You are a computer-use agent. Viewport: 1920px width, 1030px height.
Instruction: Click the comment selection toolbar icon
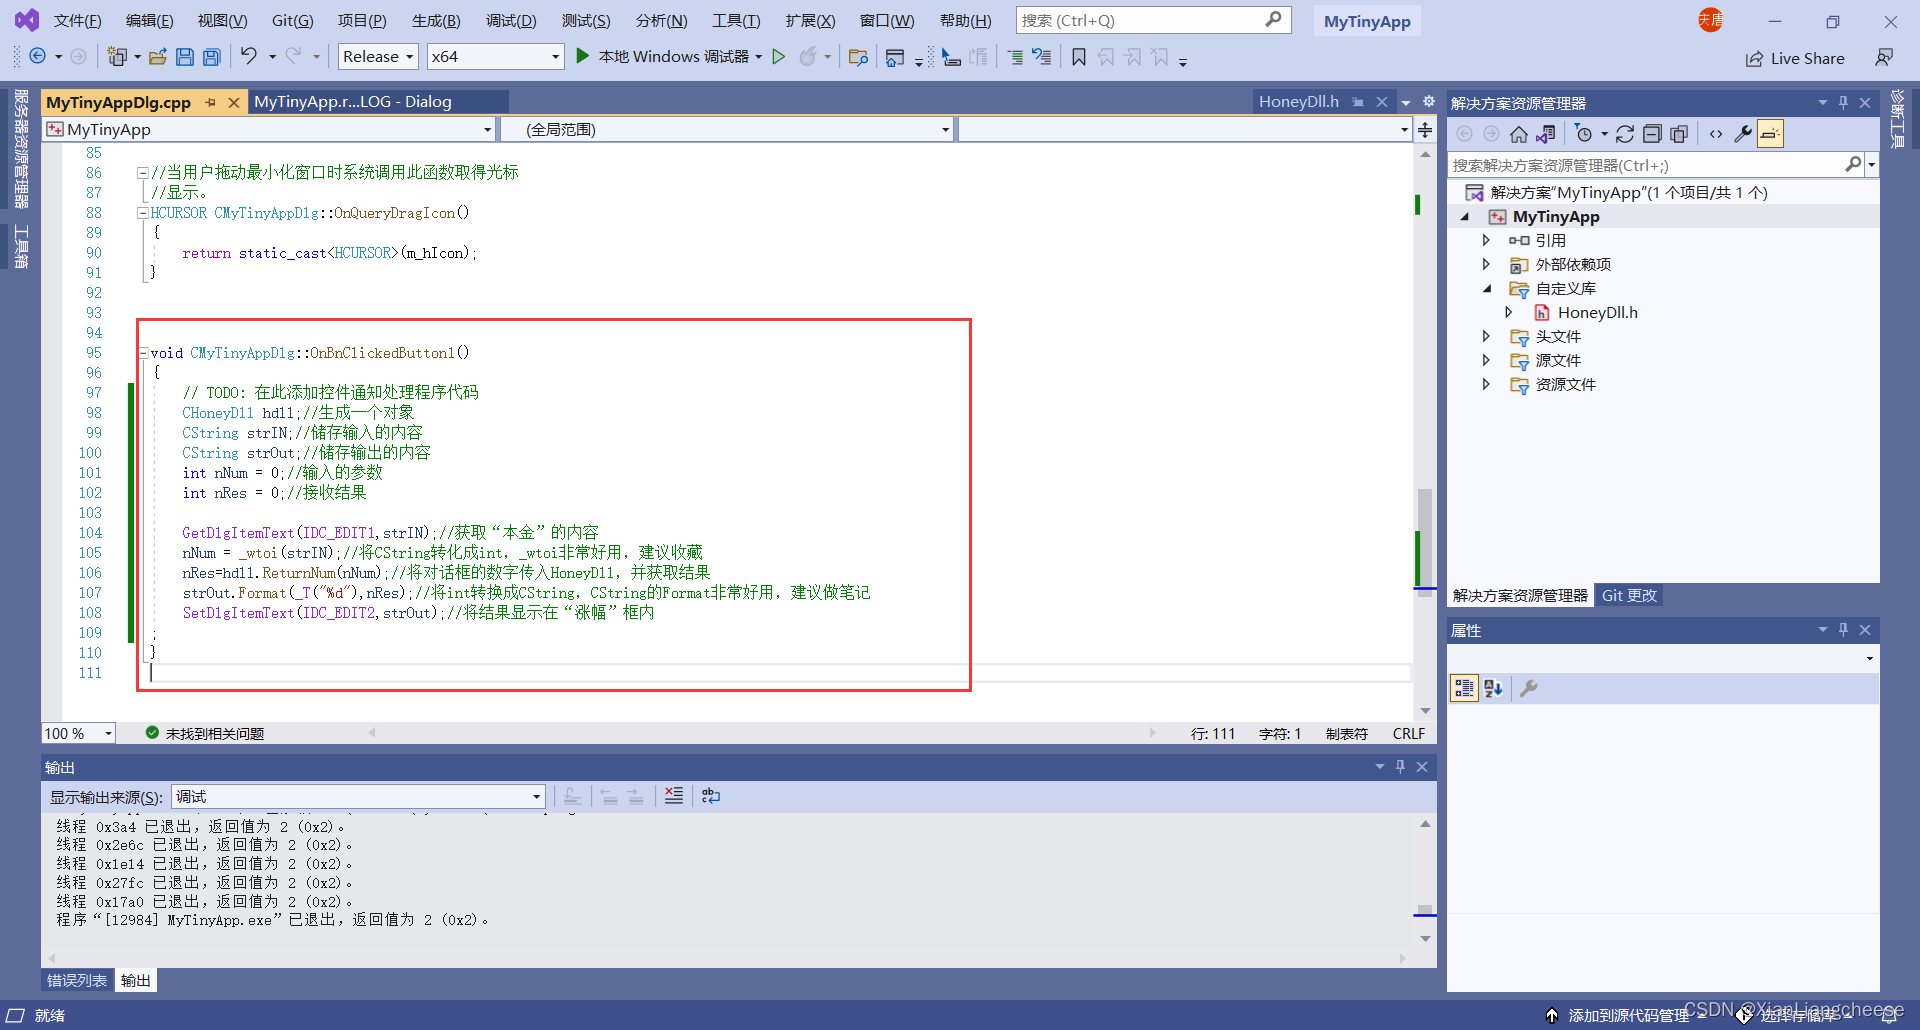click(x=1015, y=57)
